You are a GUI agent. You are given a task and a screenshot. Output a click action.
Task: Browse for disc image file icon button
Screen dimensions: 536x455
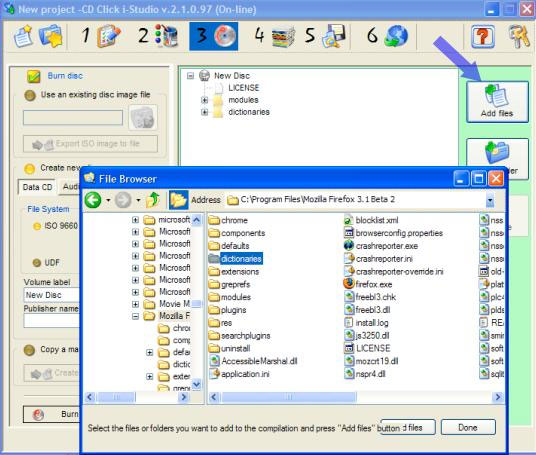tap(143, 117)
